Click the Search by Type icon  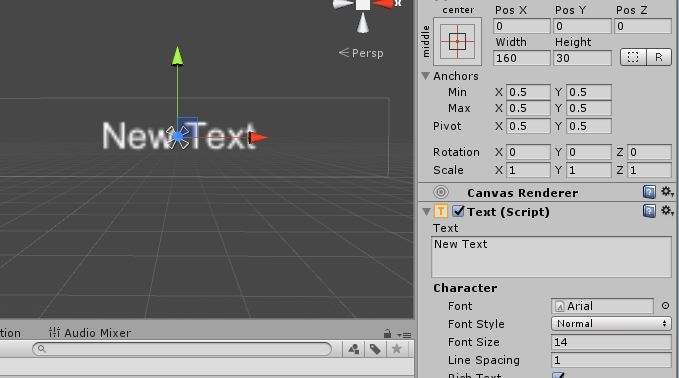coord(354,349)
